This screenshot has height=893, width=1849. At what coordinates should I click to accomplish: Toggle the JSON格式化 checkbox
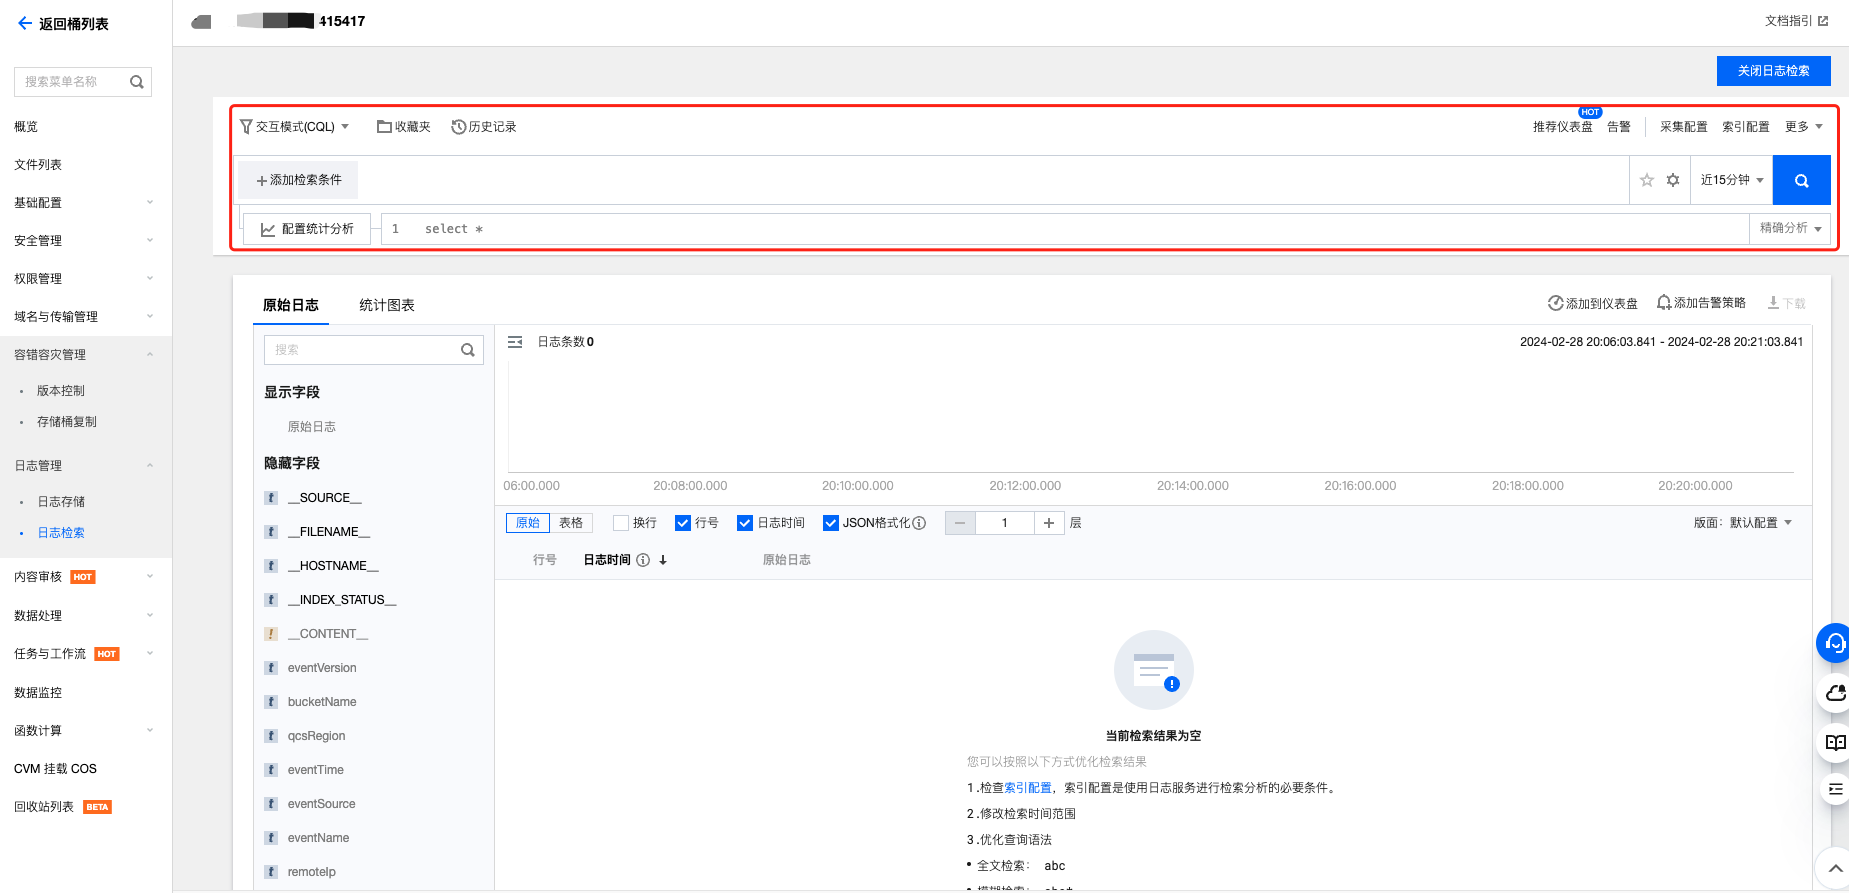831,523
